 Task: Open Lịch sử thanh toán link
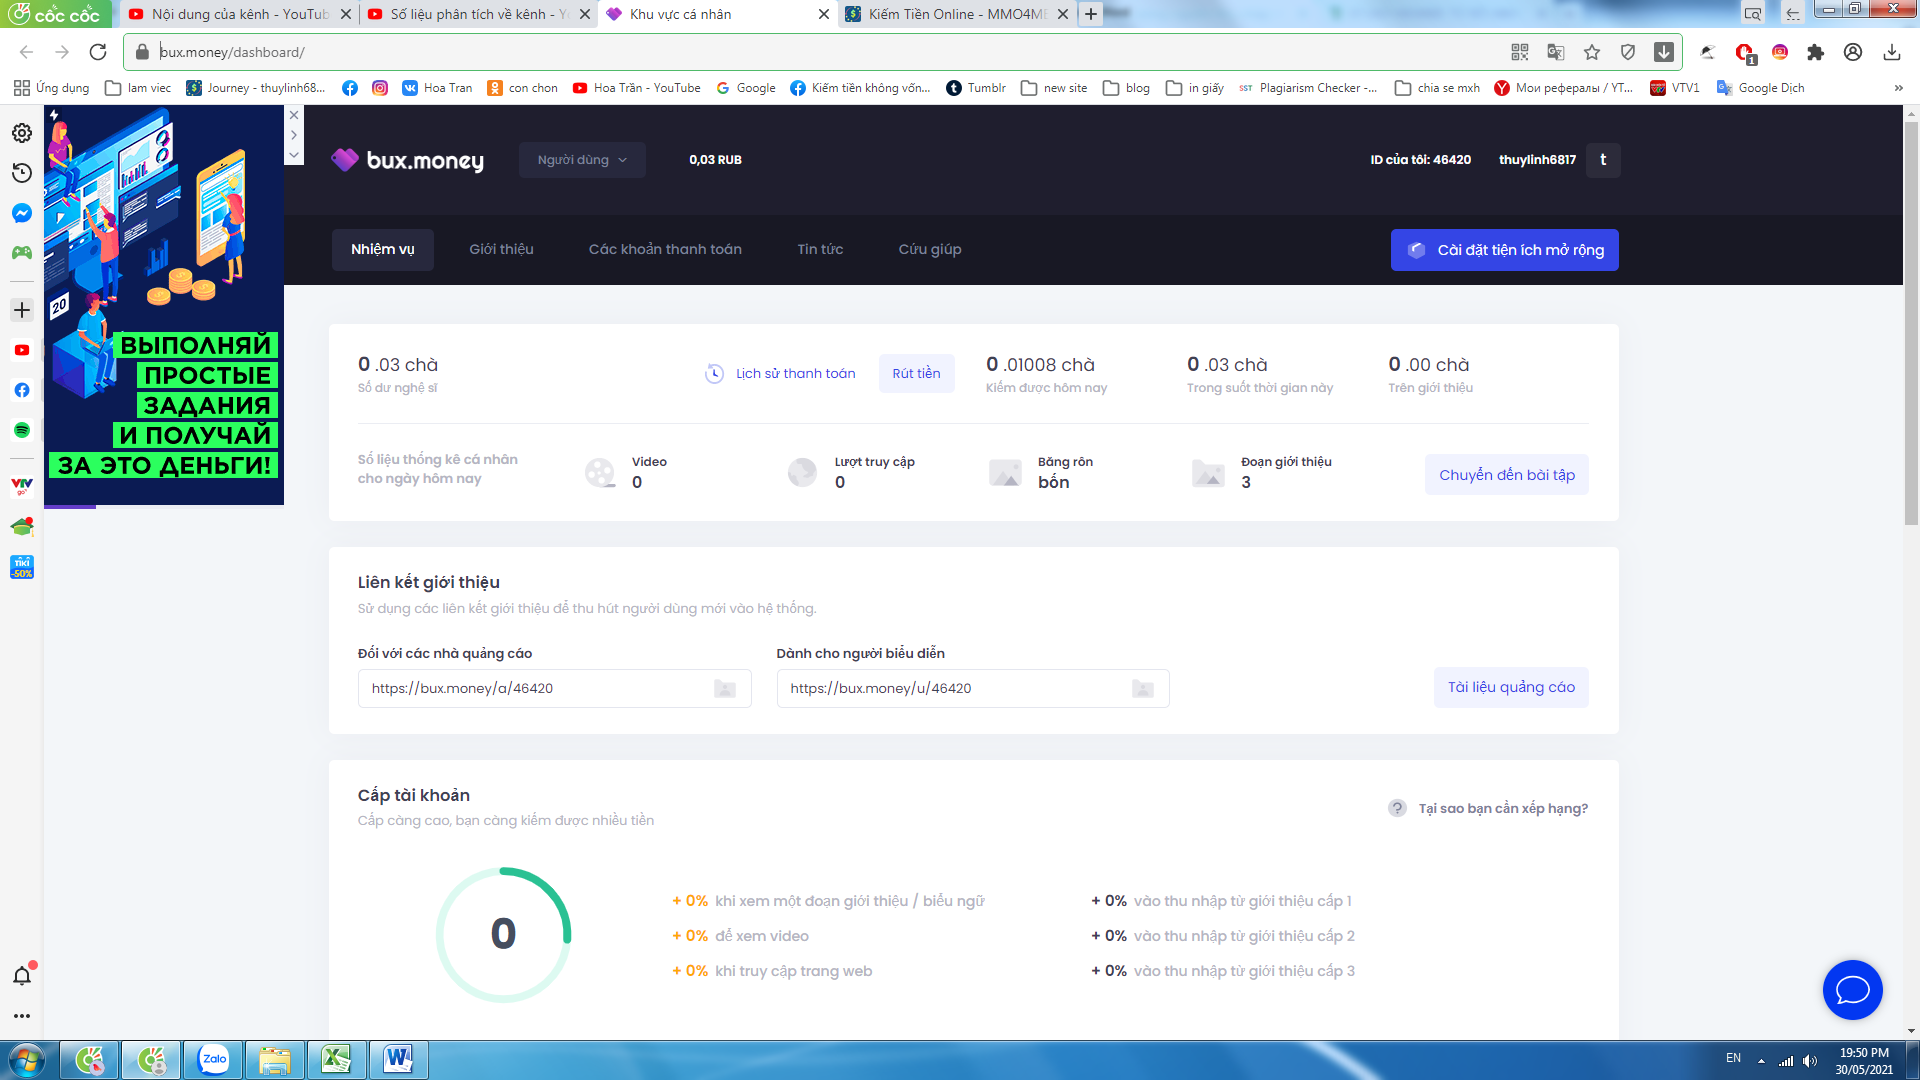tap(795, 373)
